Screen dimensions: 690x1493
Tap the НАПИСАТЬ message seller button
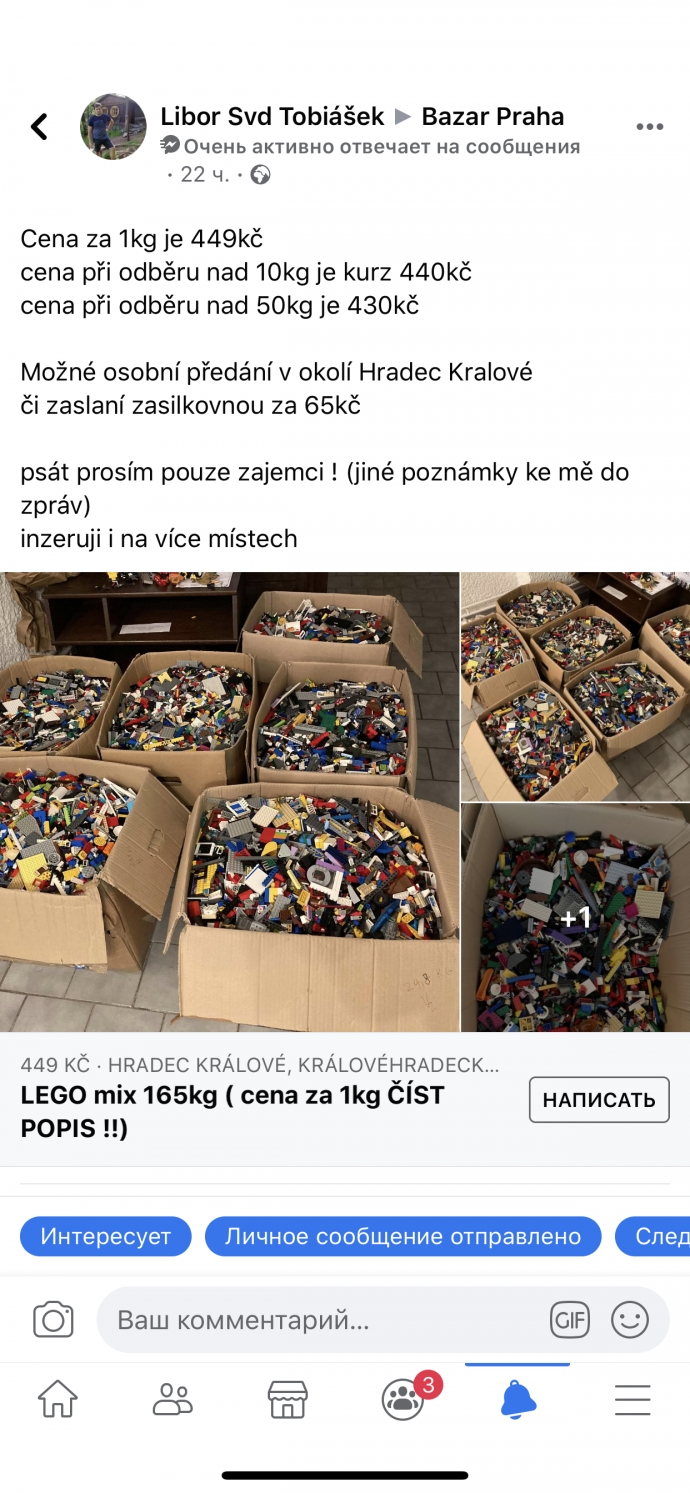[599, 1100]
